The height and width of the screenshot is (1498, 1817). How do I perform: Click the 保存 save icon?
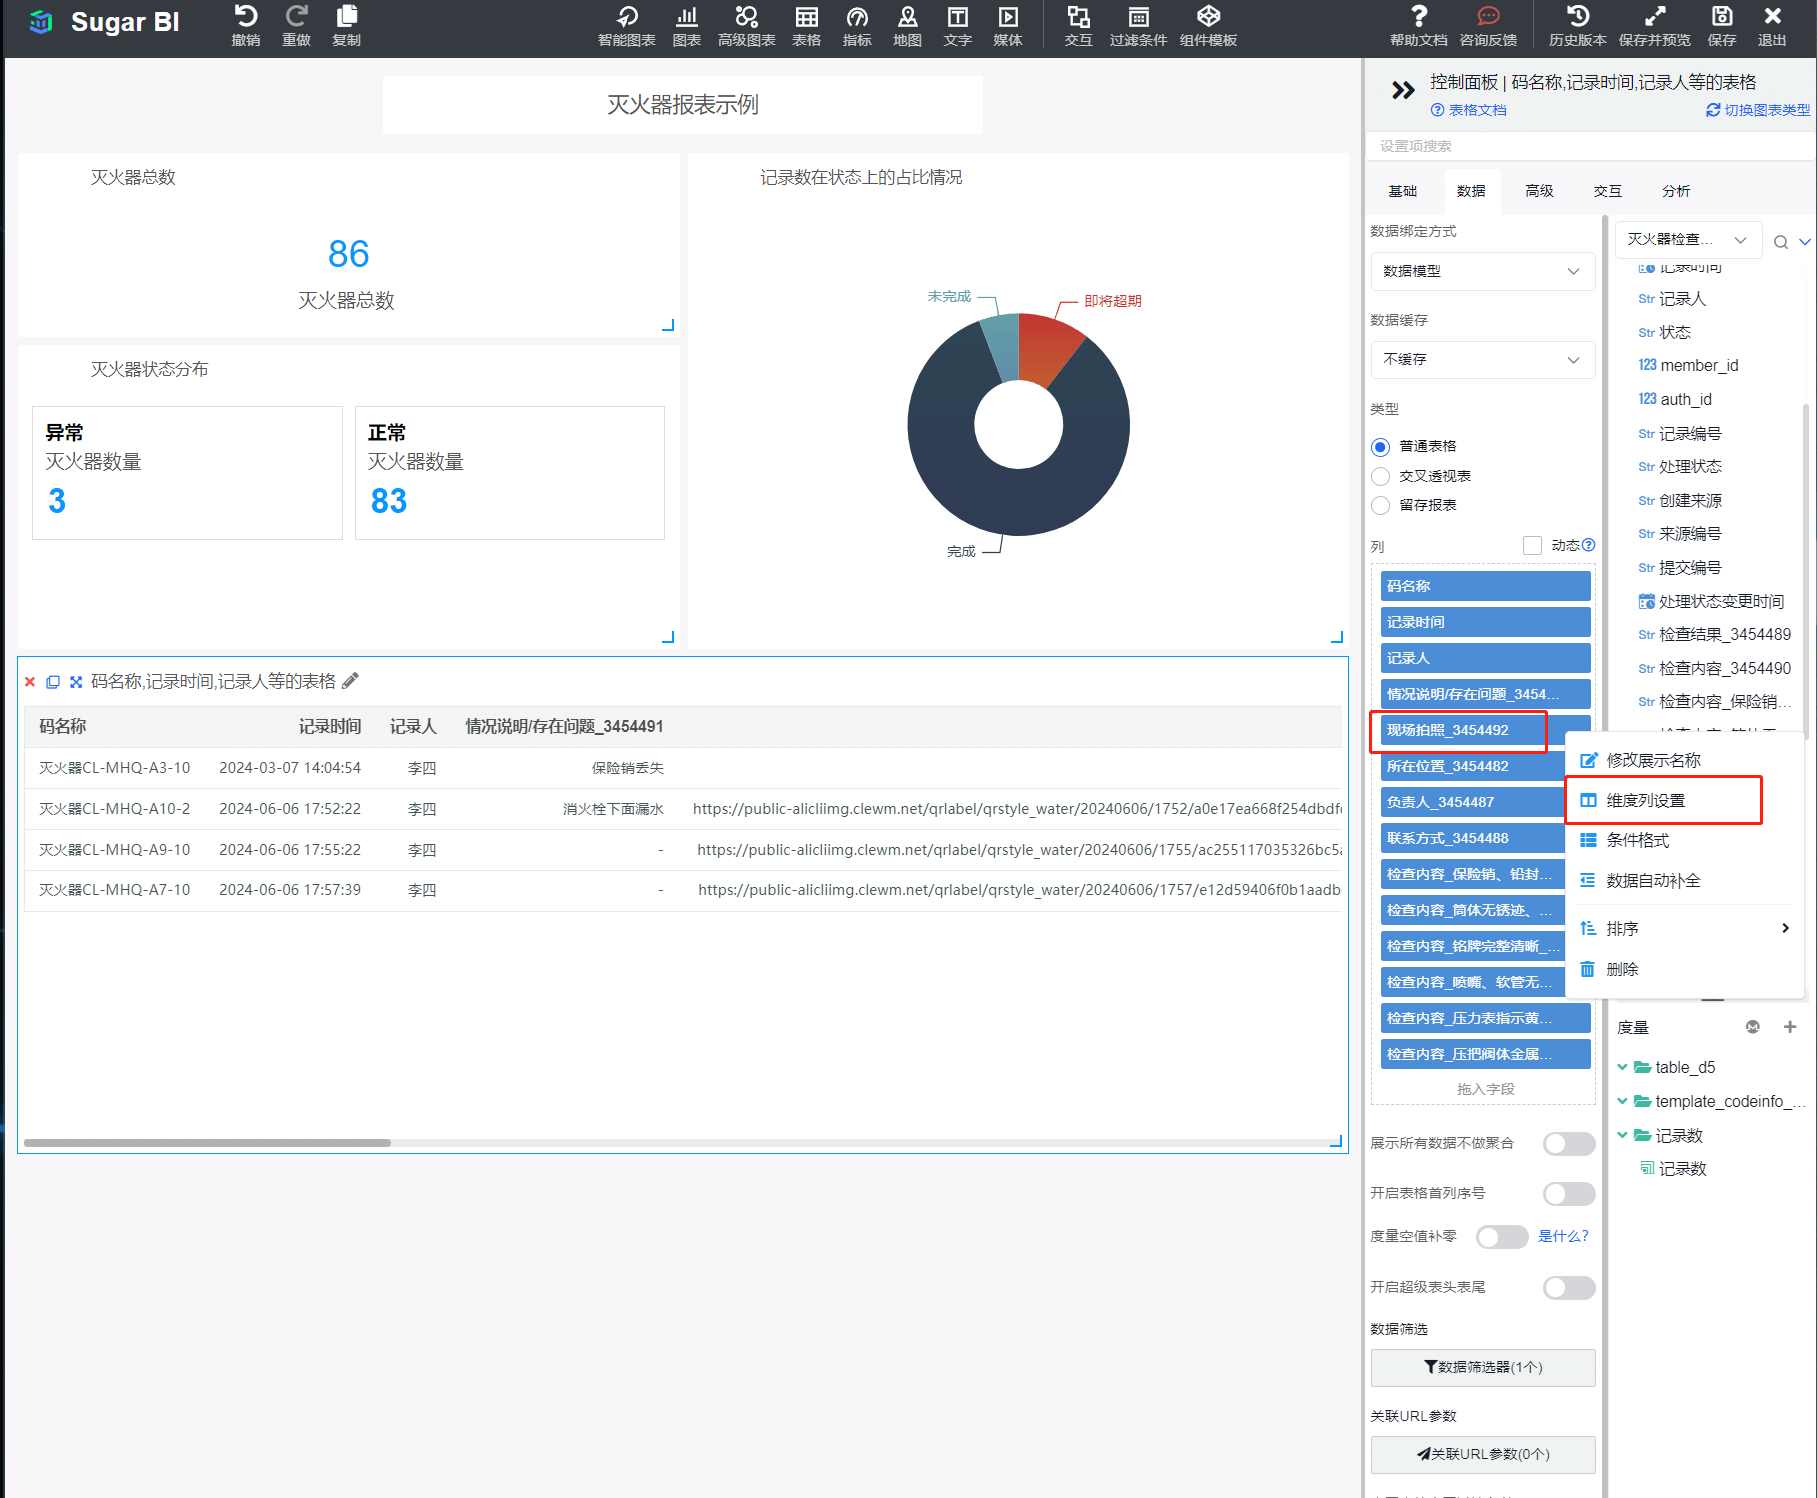coord(1722,25)
